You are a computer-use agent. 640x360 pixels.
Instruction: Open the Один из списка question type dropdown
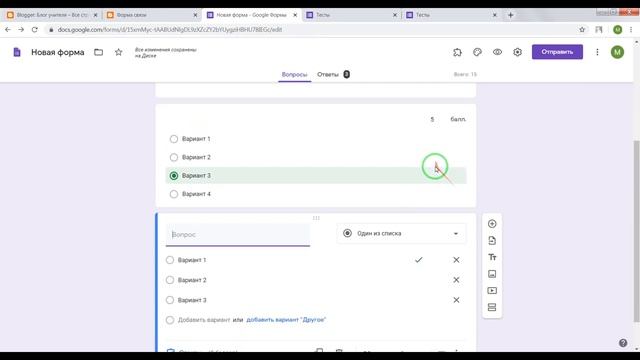(401, 233)
